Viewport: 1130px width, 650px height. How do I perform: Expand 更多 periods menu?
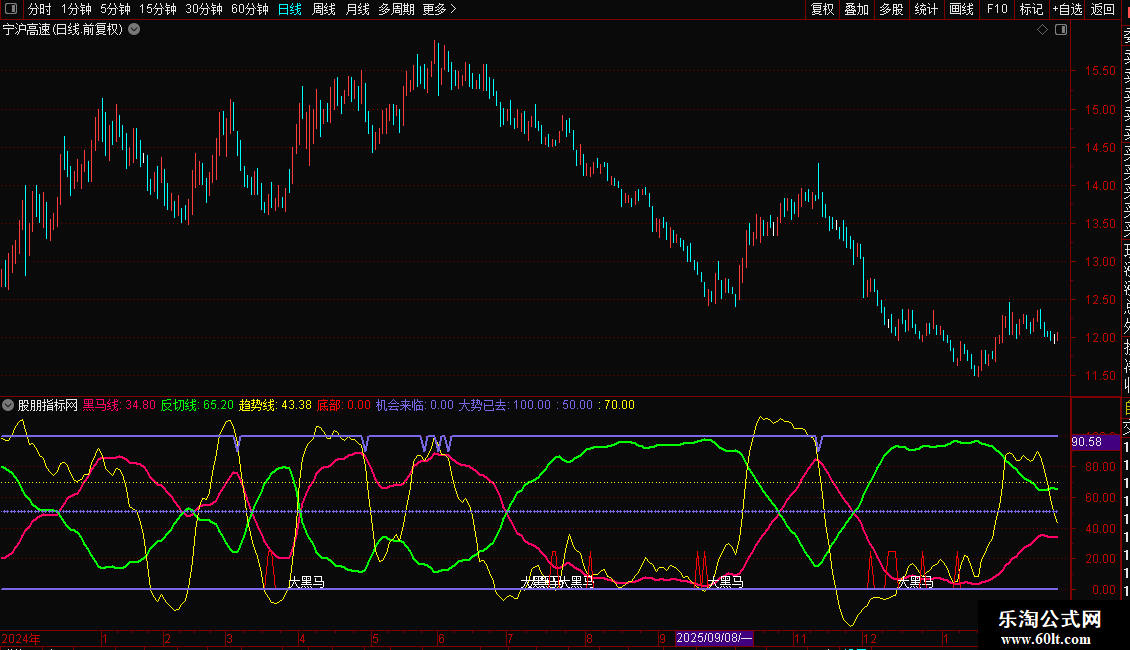coord(439,9)
